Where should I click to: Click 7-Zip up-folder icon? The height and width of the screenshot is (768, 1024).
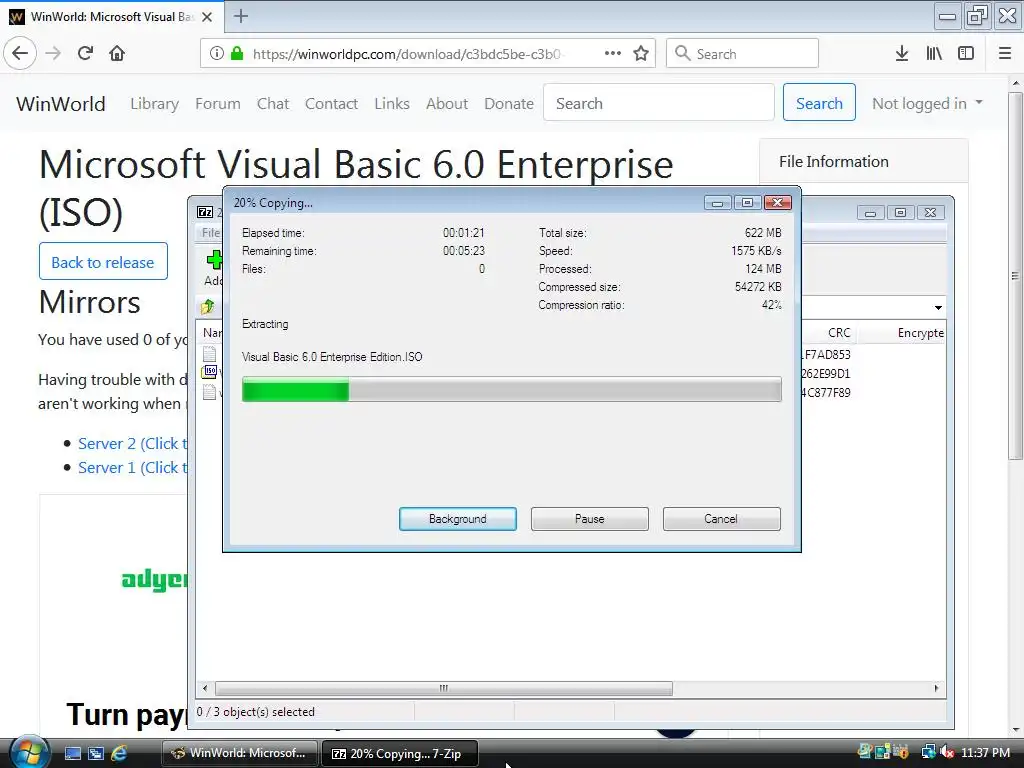click(x=208, y=306)
